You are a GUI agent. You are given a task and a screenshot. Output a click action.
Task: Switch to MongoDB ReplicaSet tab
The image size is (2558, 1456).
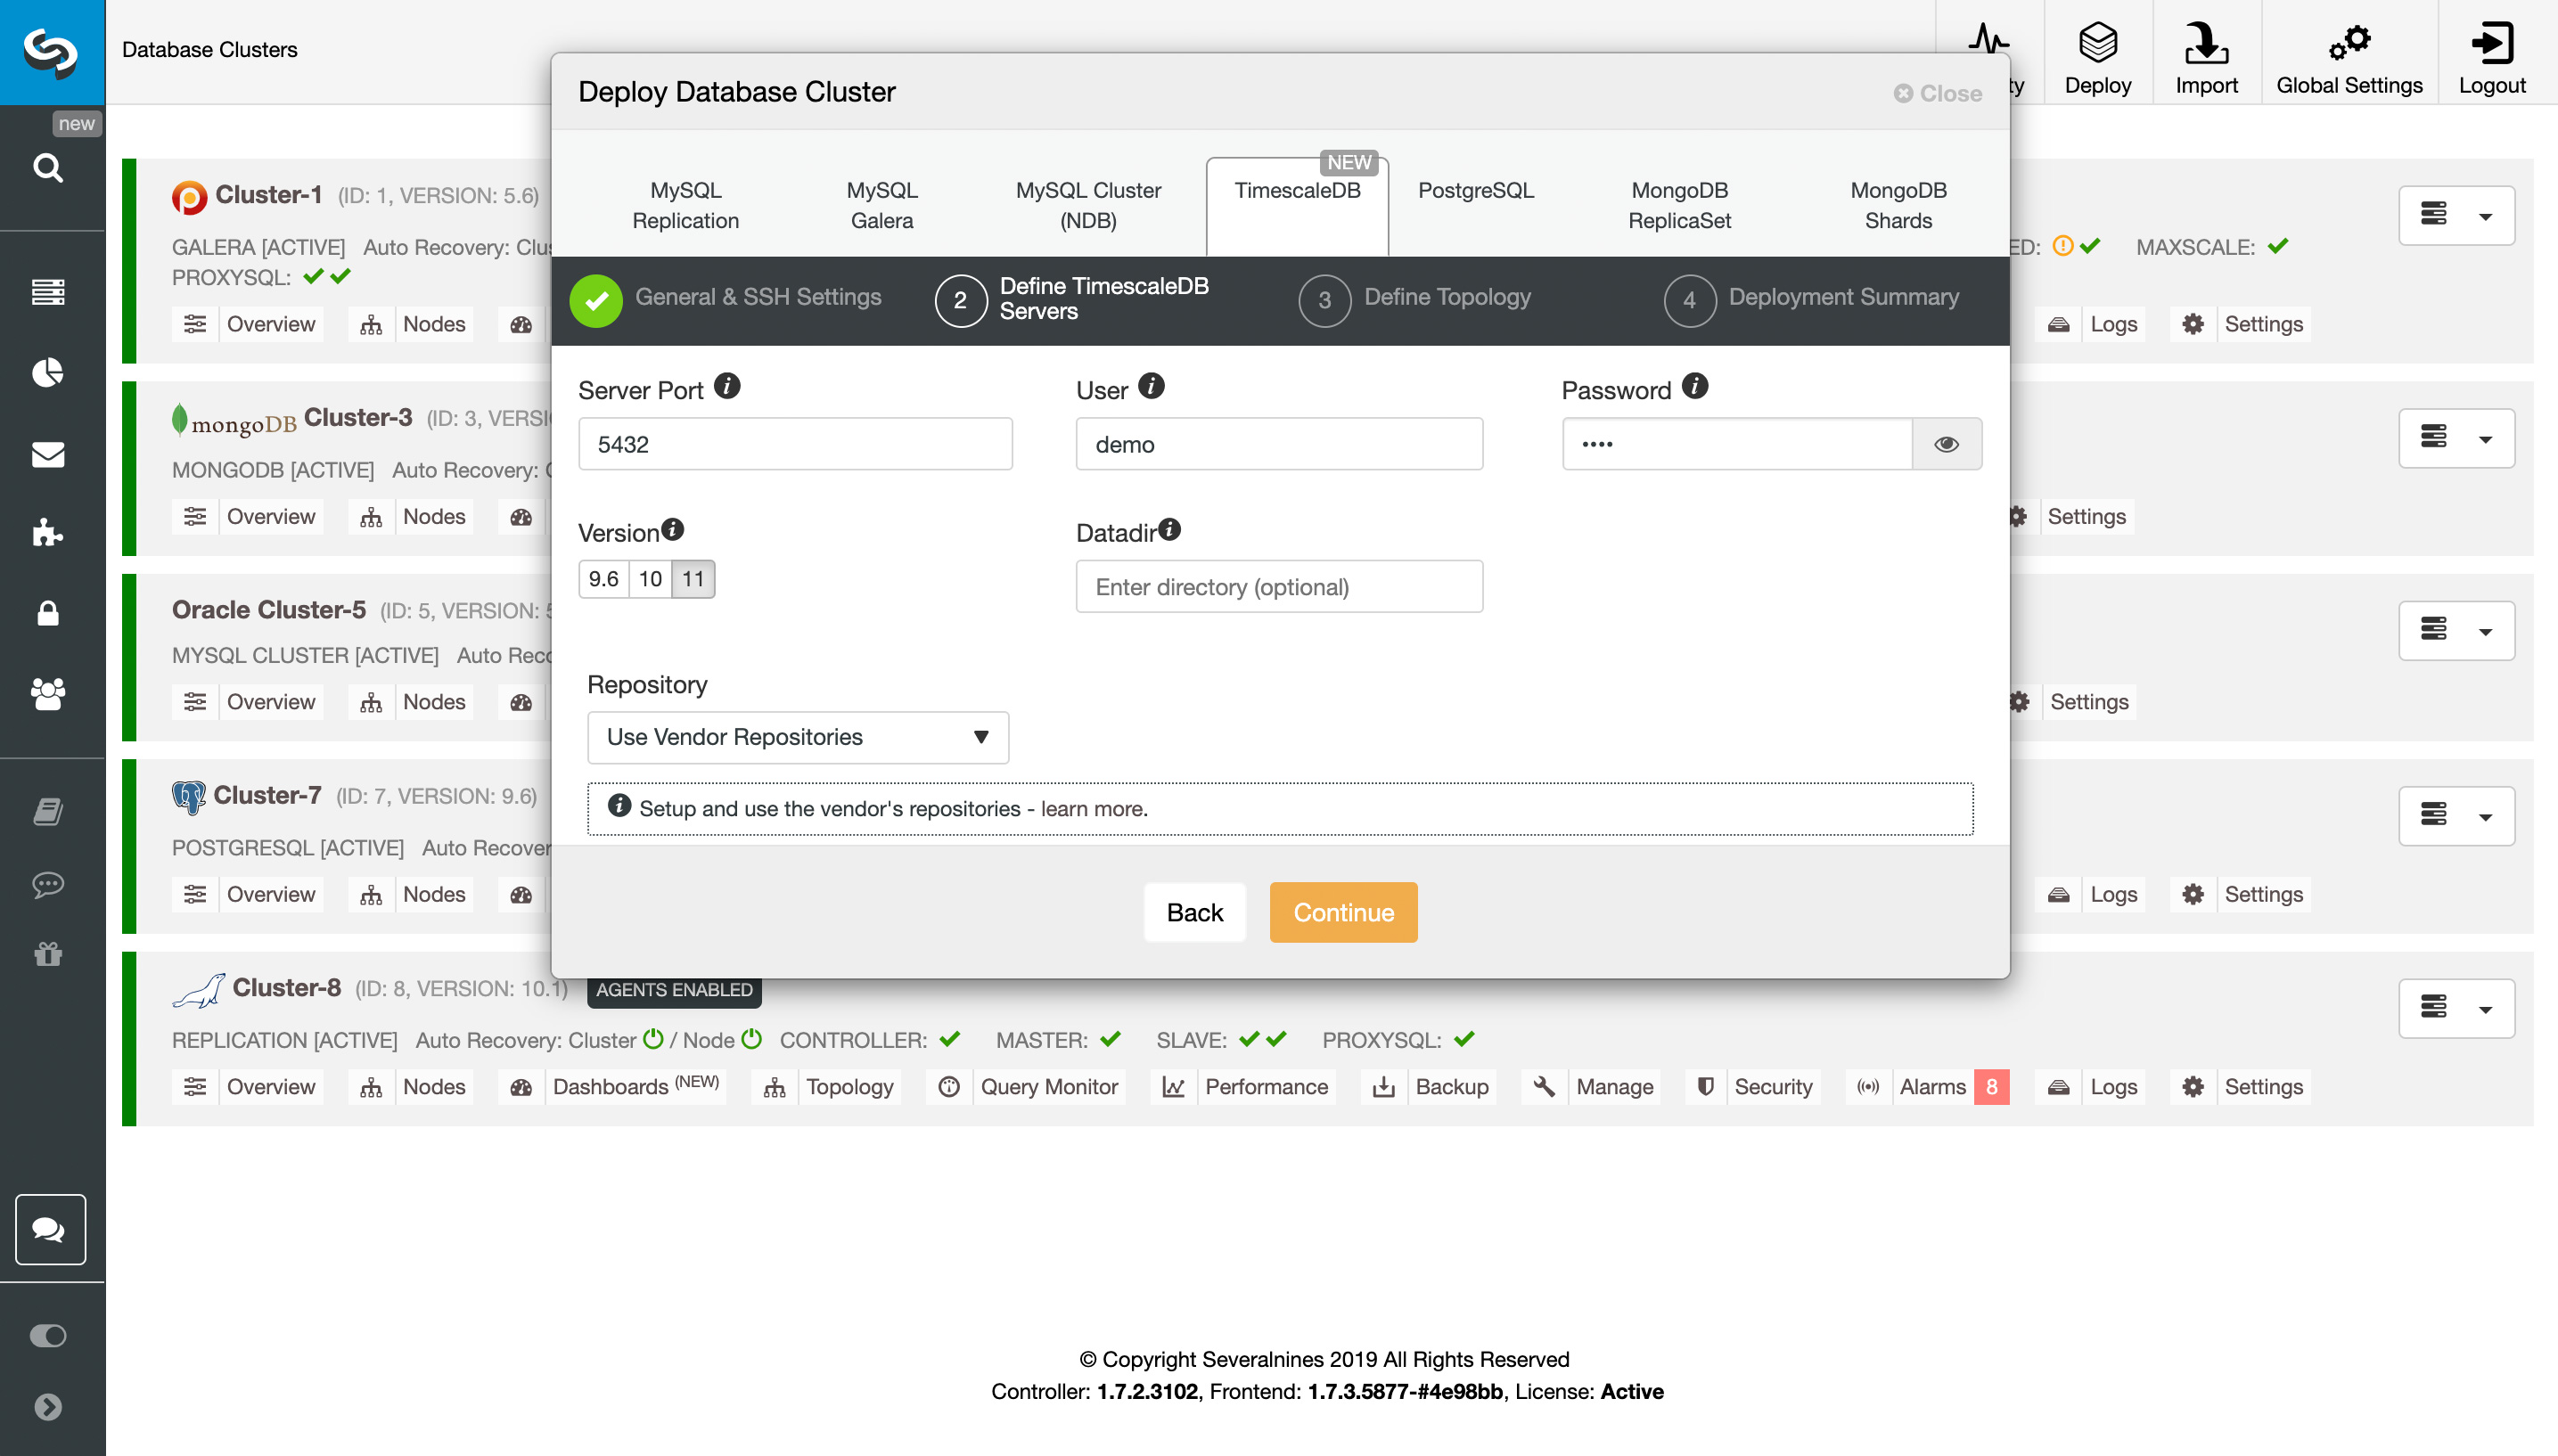[x=1679, y=205]
